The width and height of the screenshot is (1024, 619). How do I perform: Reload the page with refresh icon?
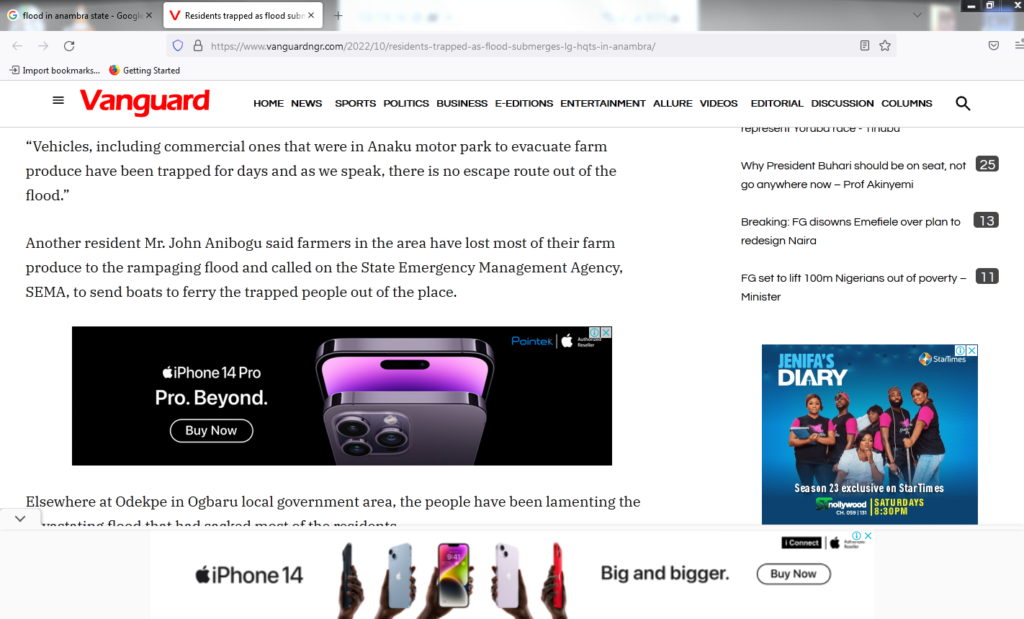tap(69, 46)
